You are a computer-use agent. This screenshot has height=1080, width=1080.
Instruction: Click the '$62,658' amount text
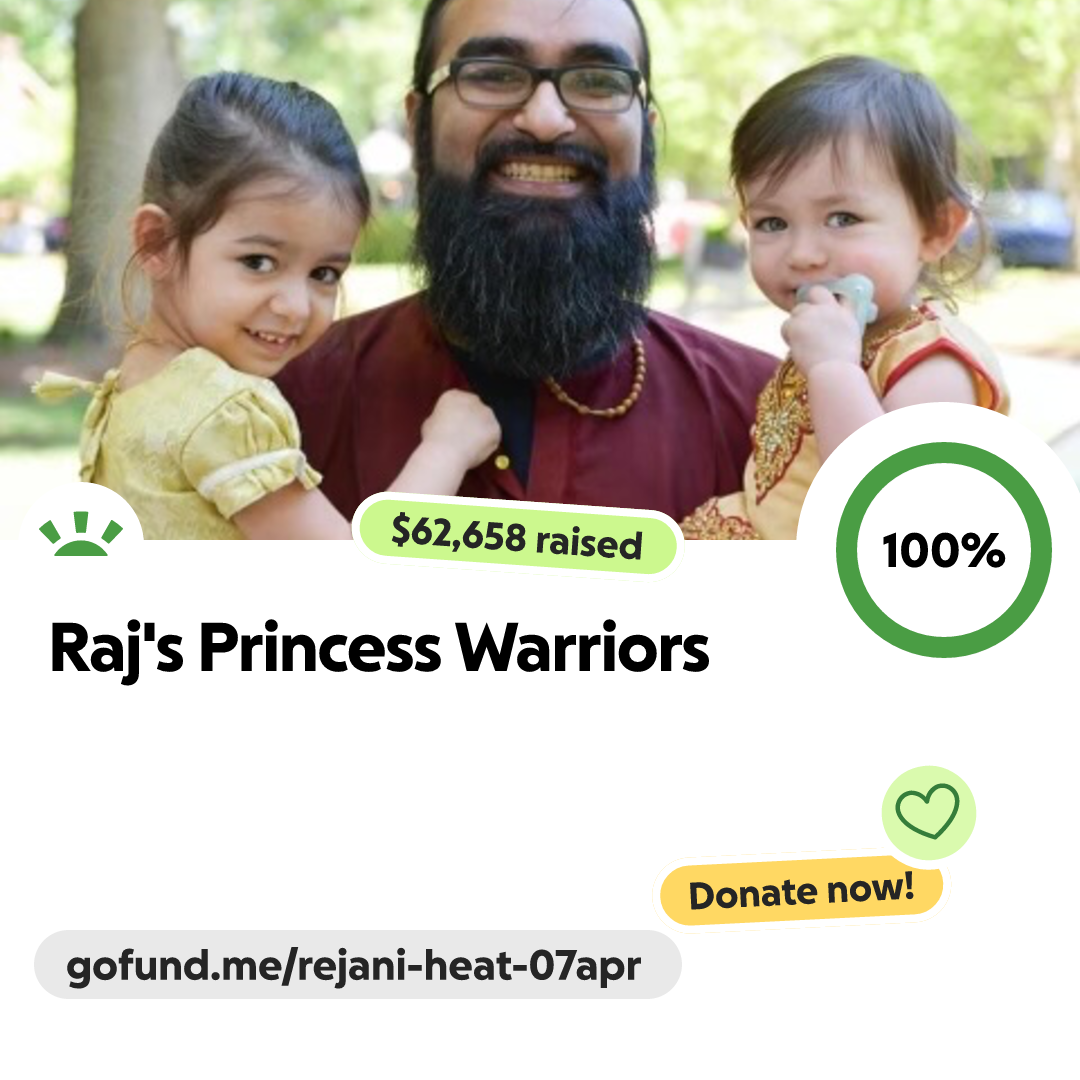(x=459, y=533)
